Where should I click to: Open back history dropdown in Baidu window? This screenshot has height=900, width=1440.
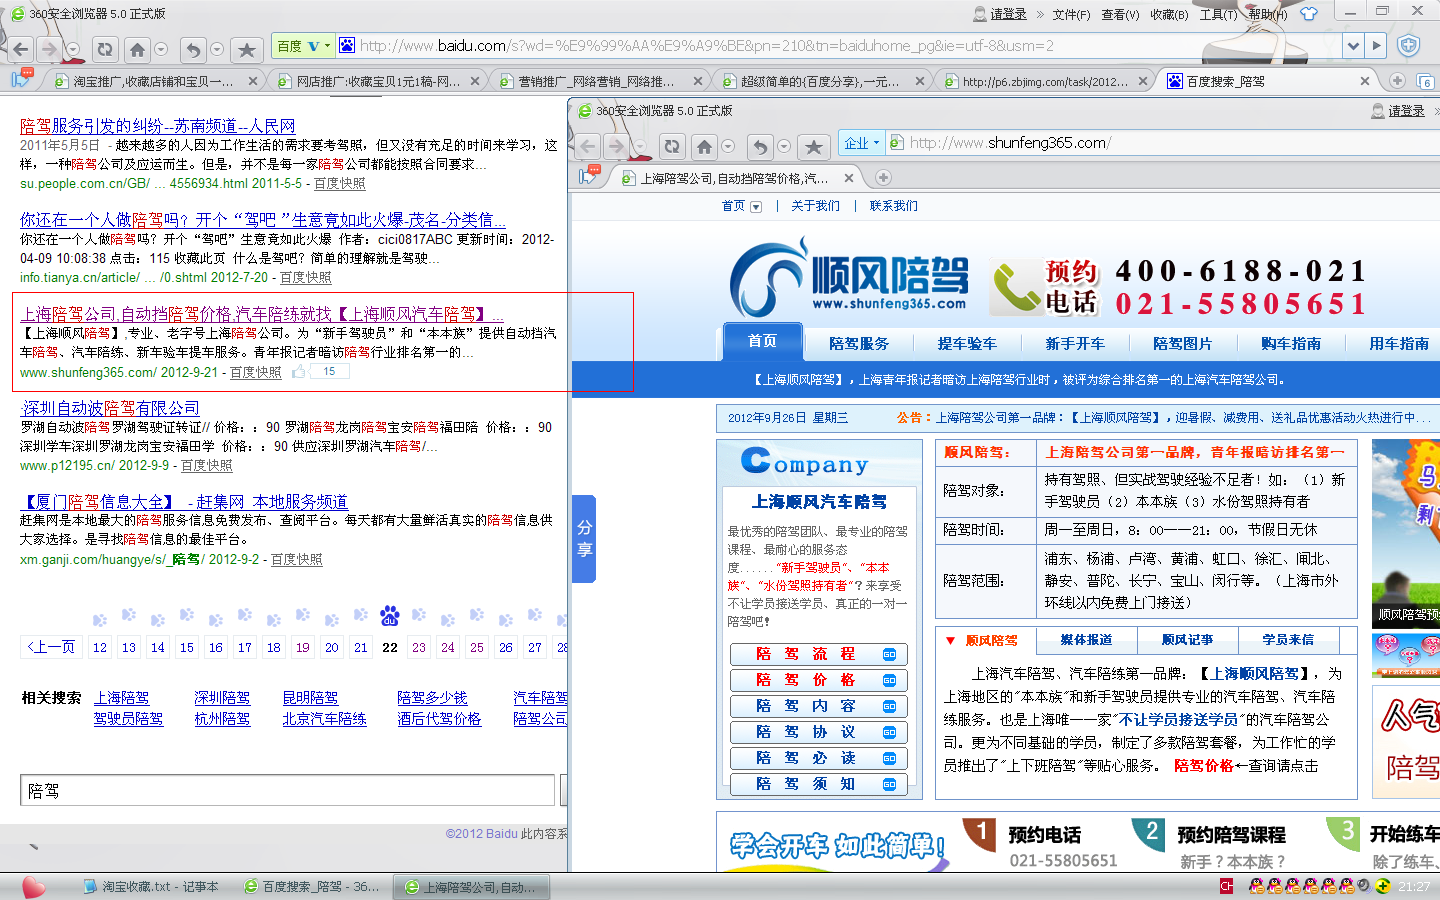coord(73,48)
